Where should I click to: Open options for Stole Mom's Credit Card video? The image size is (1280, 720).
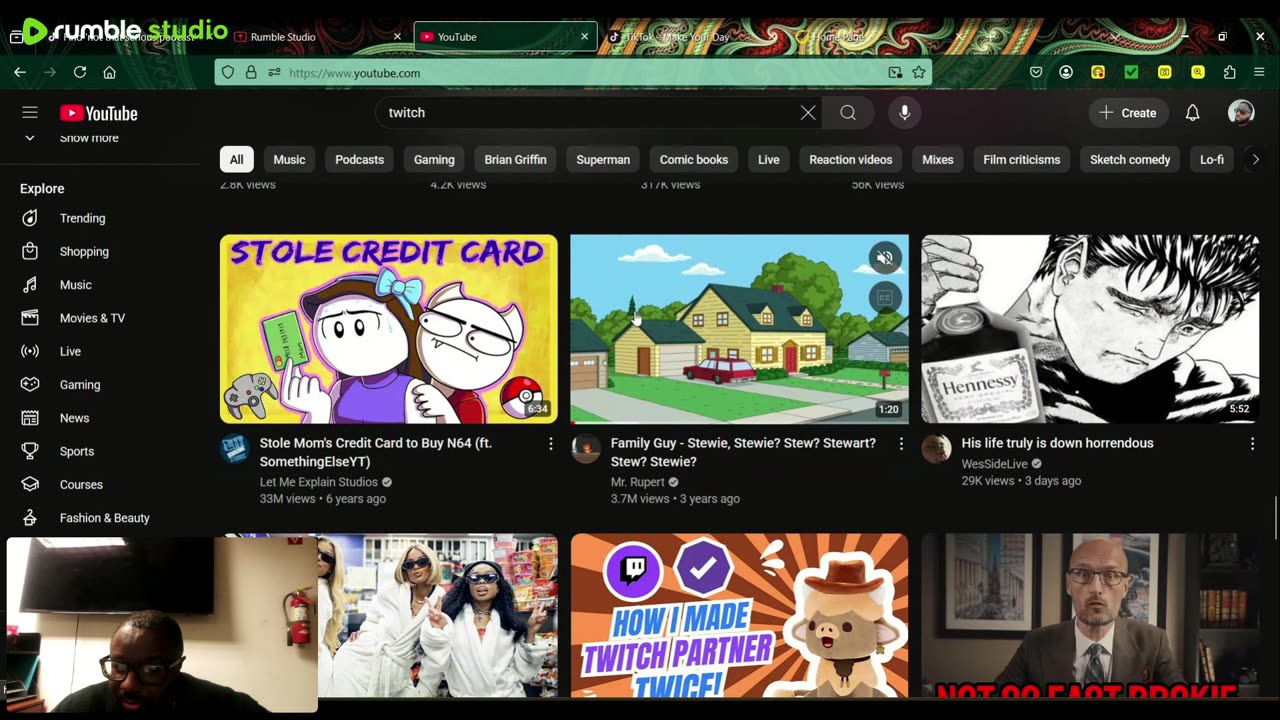[550, 444]
